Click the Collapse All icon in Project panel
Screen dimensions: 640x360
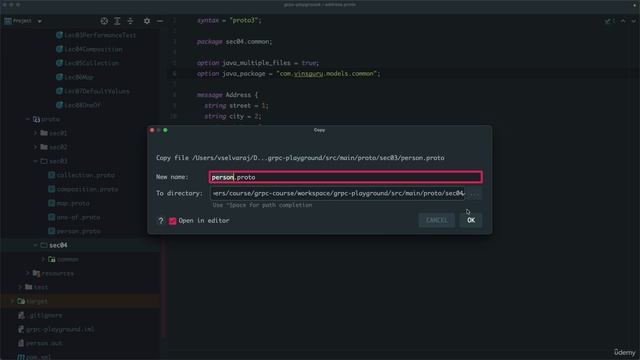(130, 21)
